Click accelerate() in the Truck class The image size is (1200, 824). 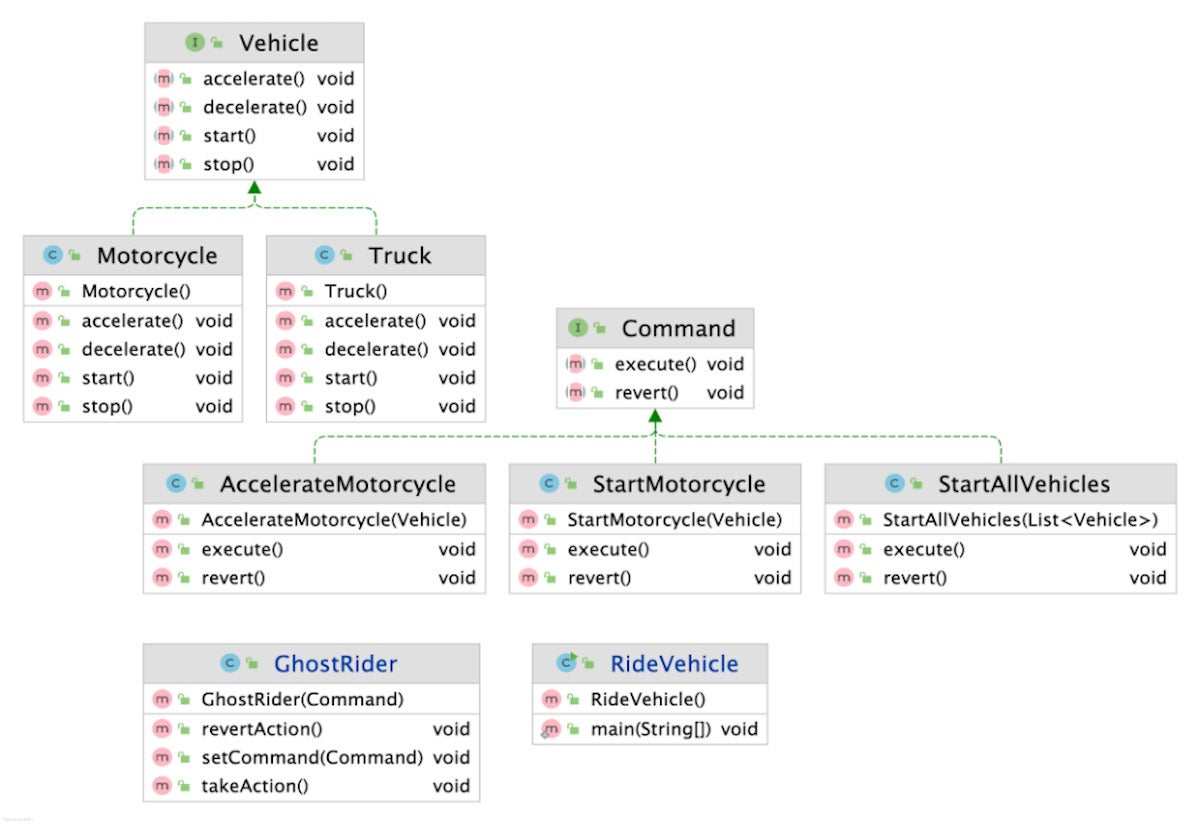tap(375, 321)
